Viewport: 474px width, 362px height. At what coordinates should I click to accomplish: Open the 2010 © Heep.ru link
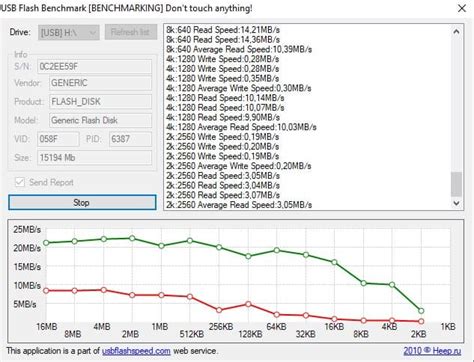(432, 351)
